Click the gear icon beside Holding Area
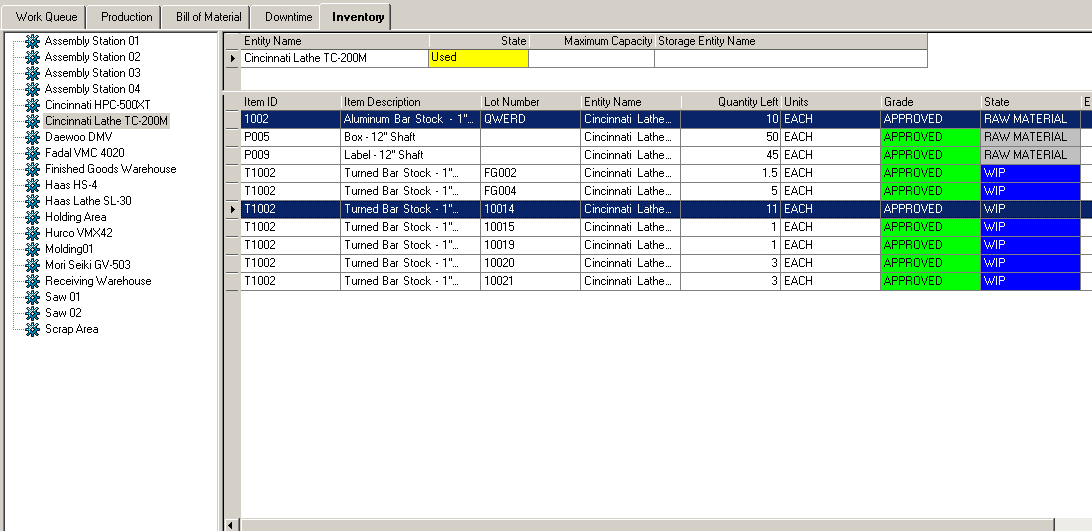 [x=32, y=217]
